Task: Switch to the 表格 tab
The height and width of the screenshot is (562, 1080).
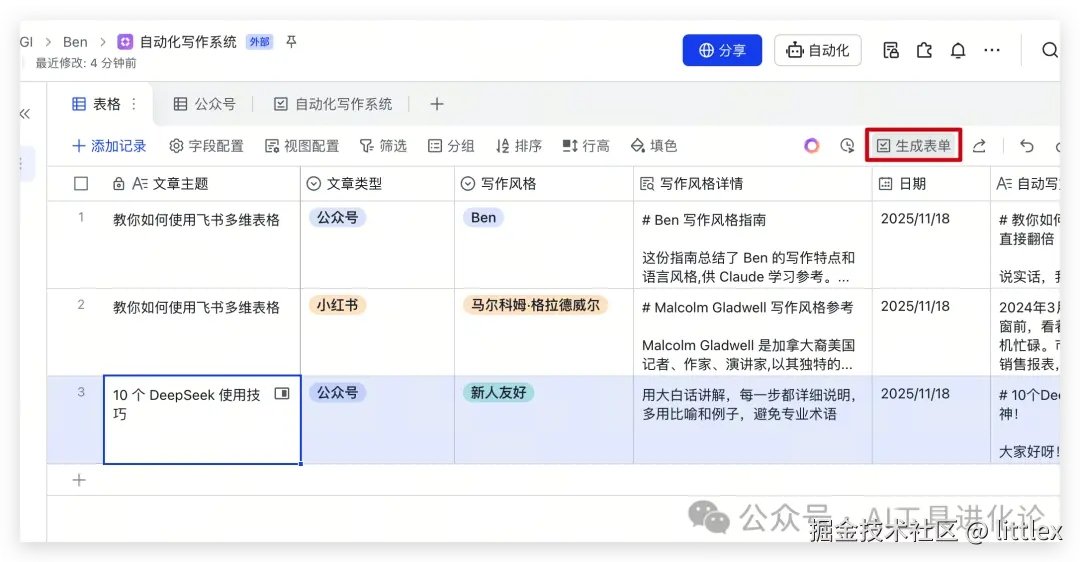Action: (96, 104)
